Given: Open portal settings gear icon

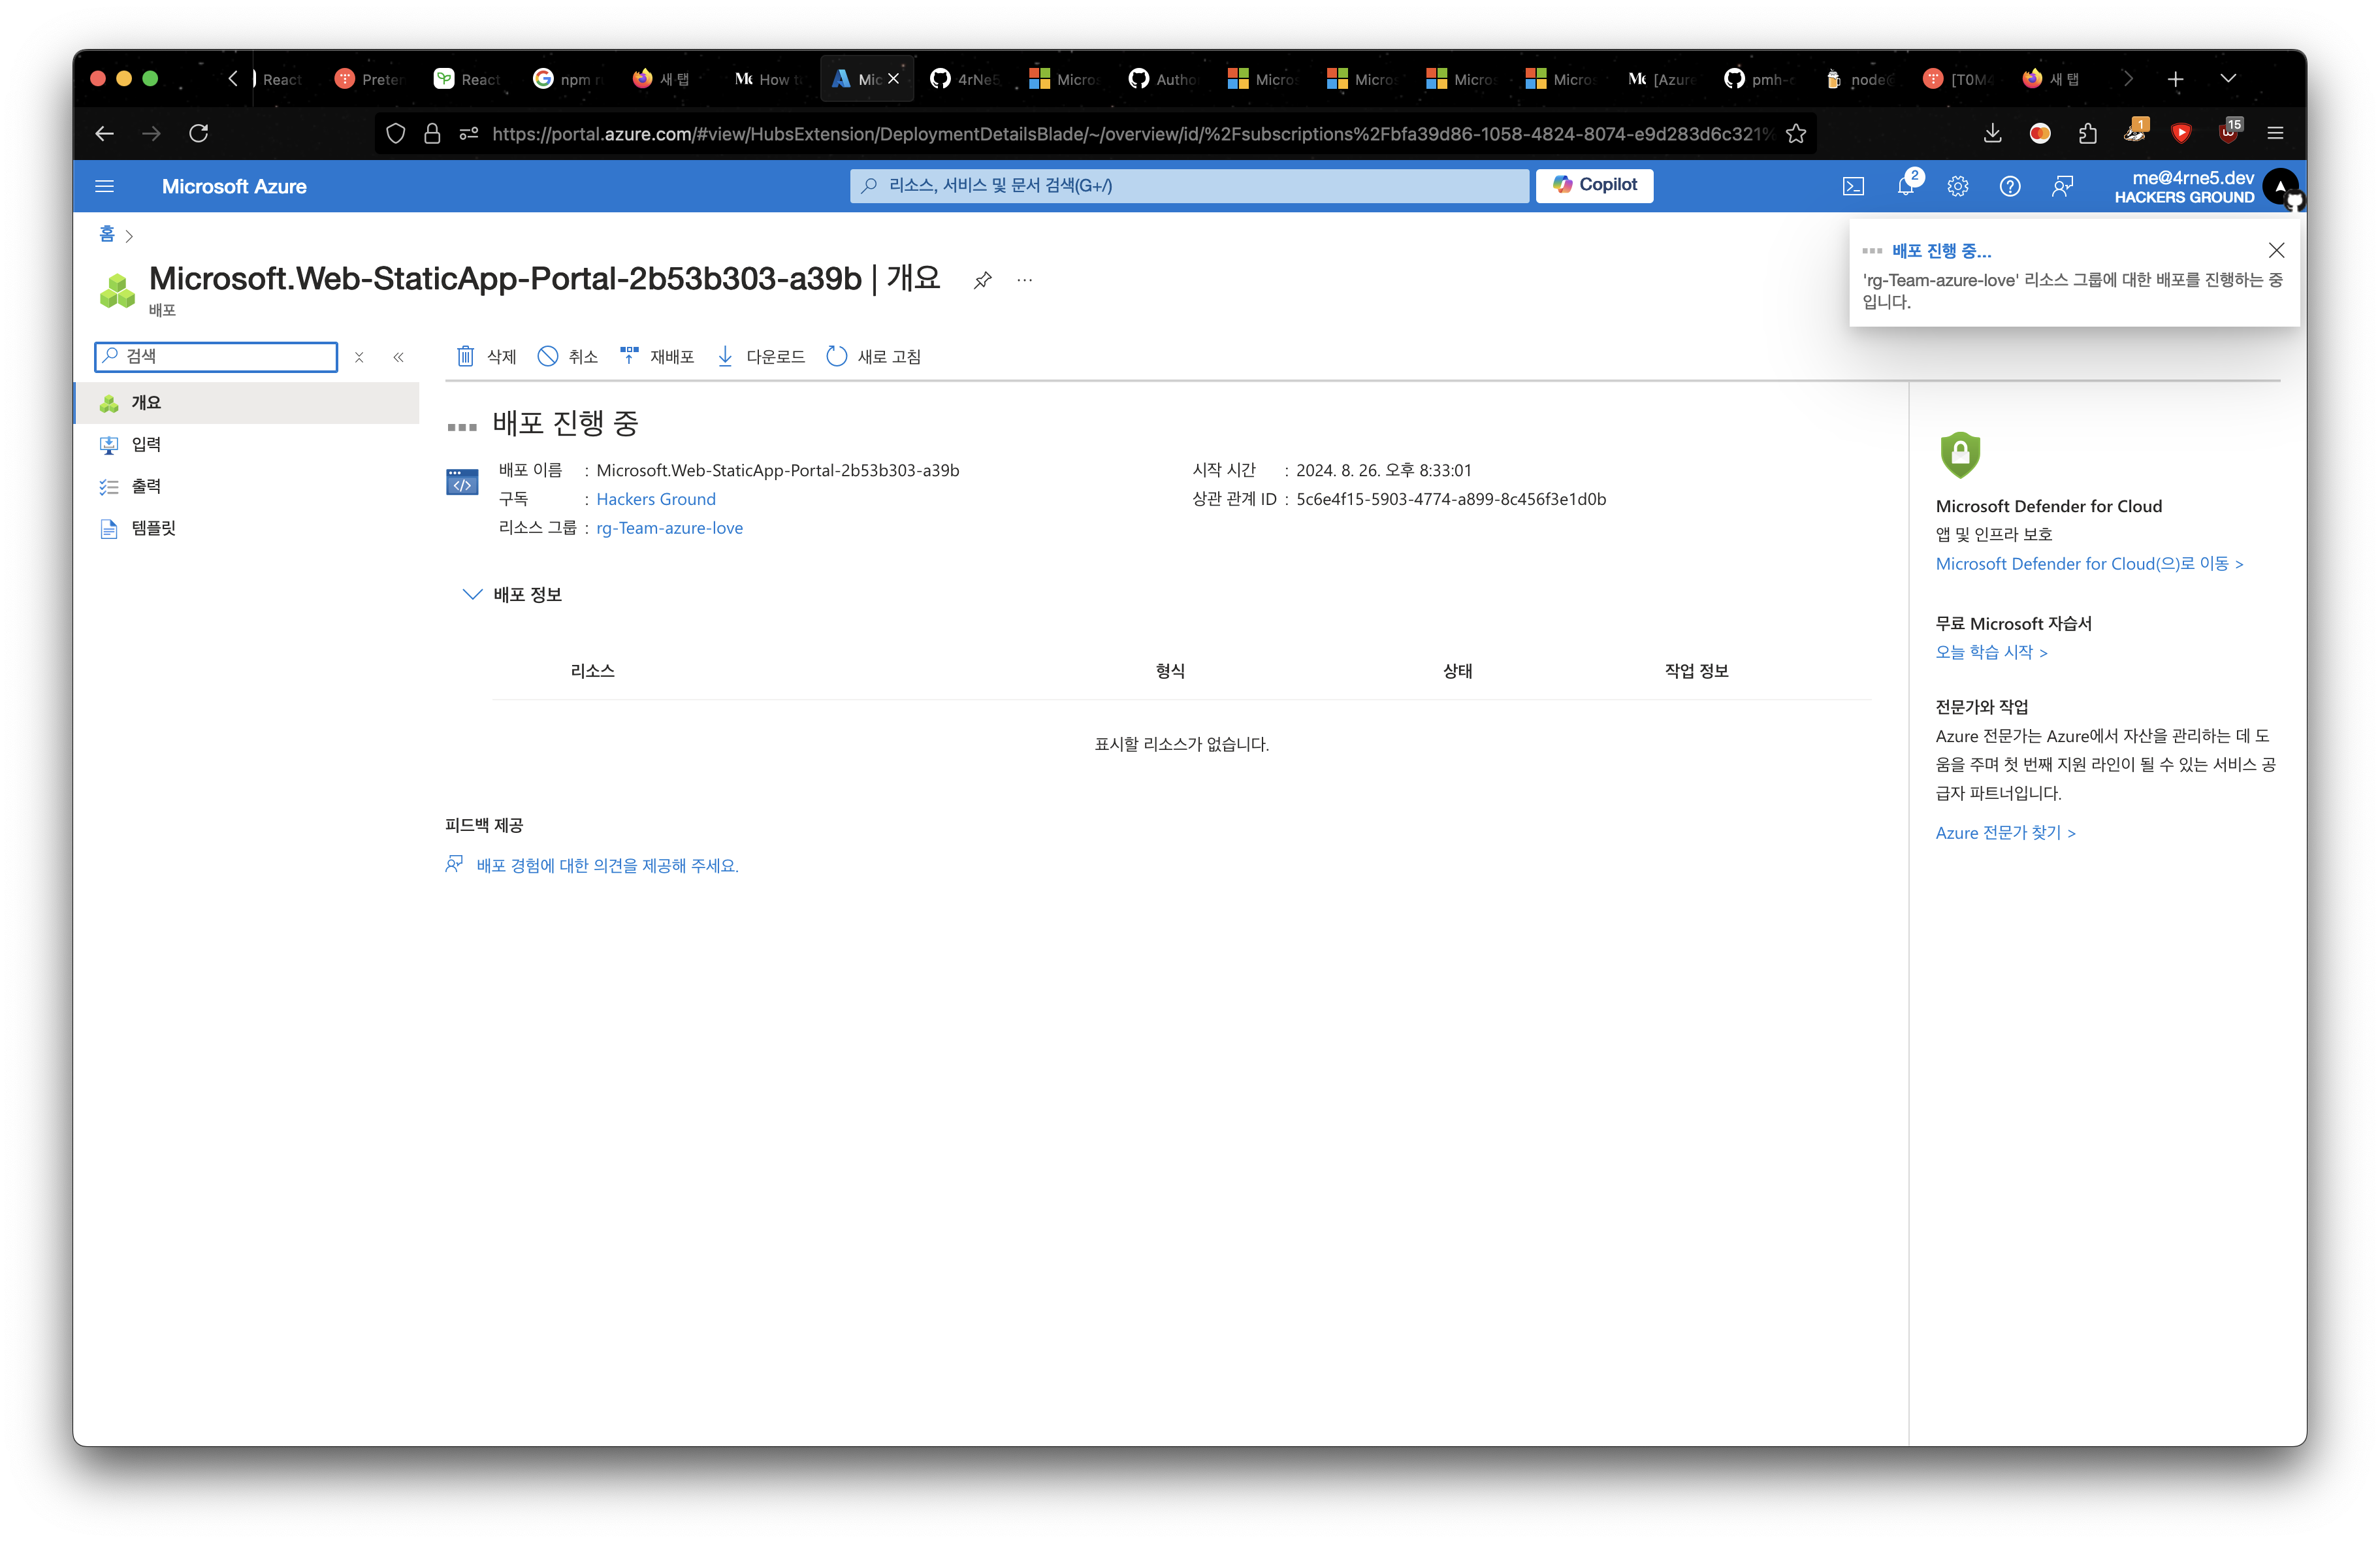Looking at the screenshot, I should pos(1958,186).
